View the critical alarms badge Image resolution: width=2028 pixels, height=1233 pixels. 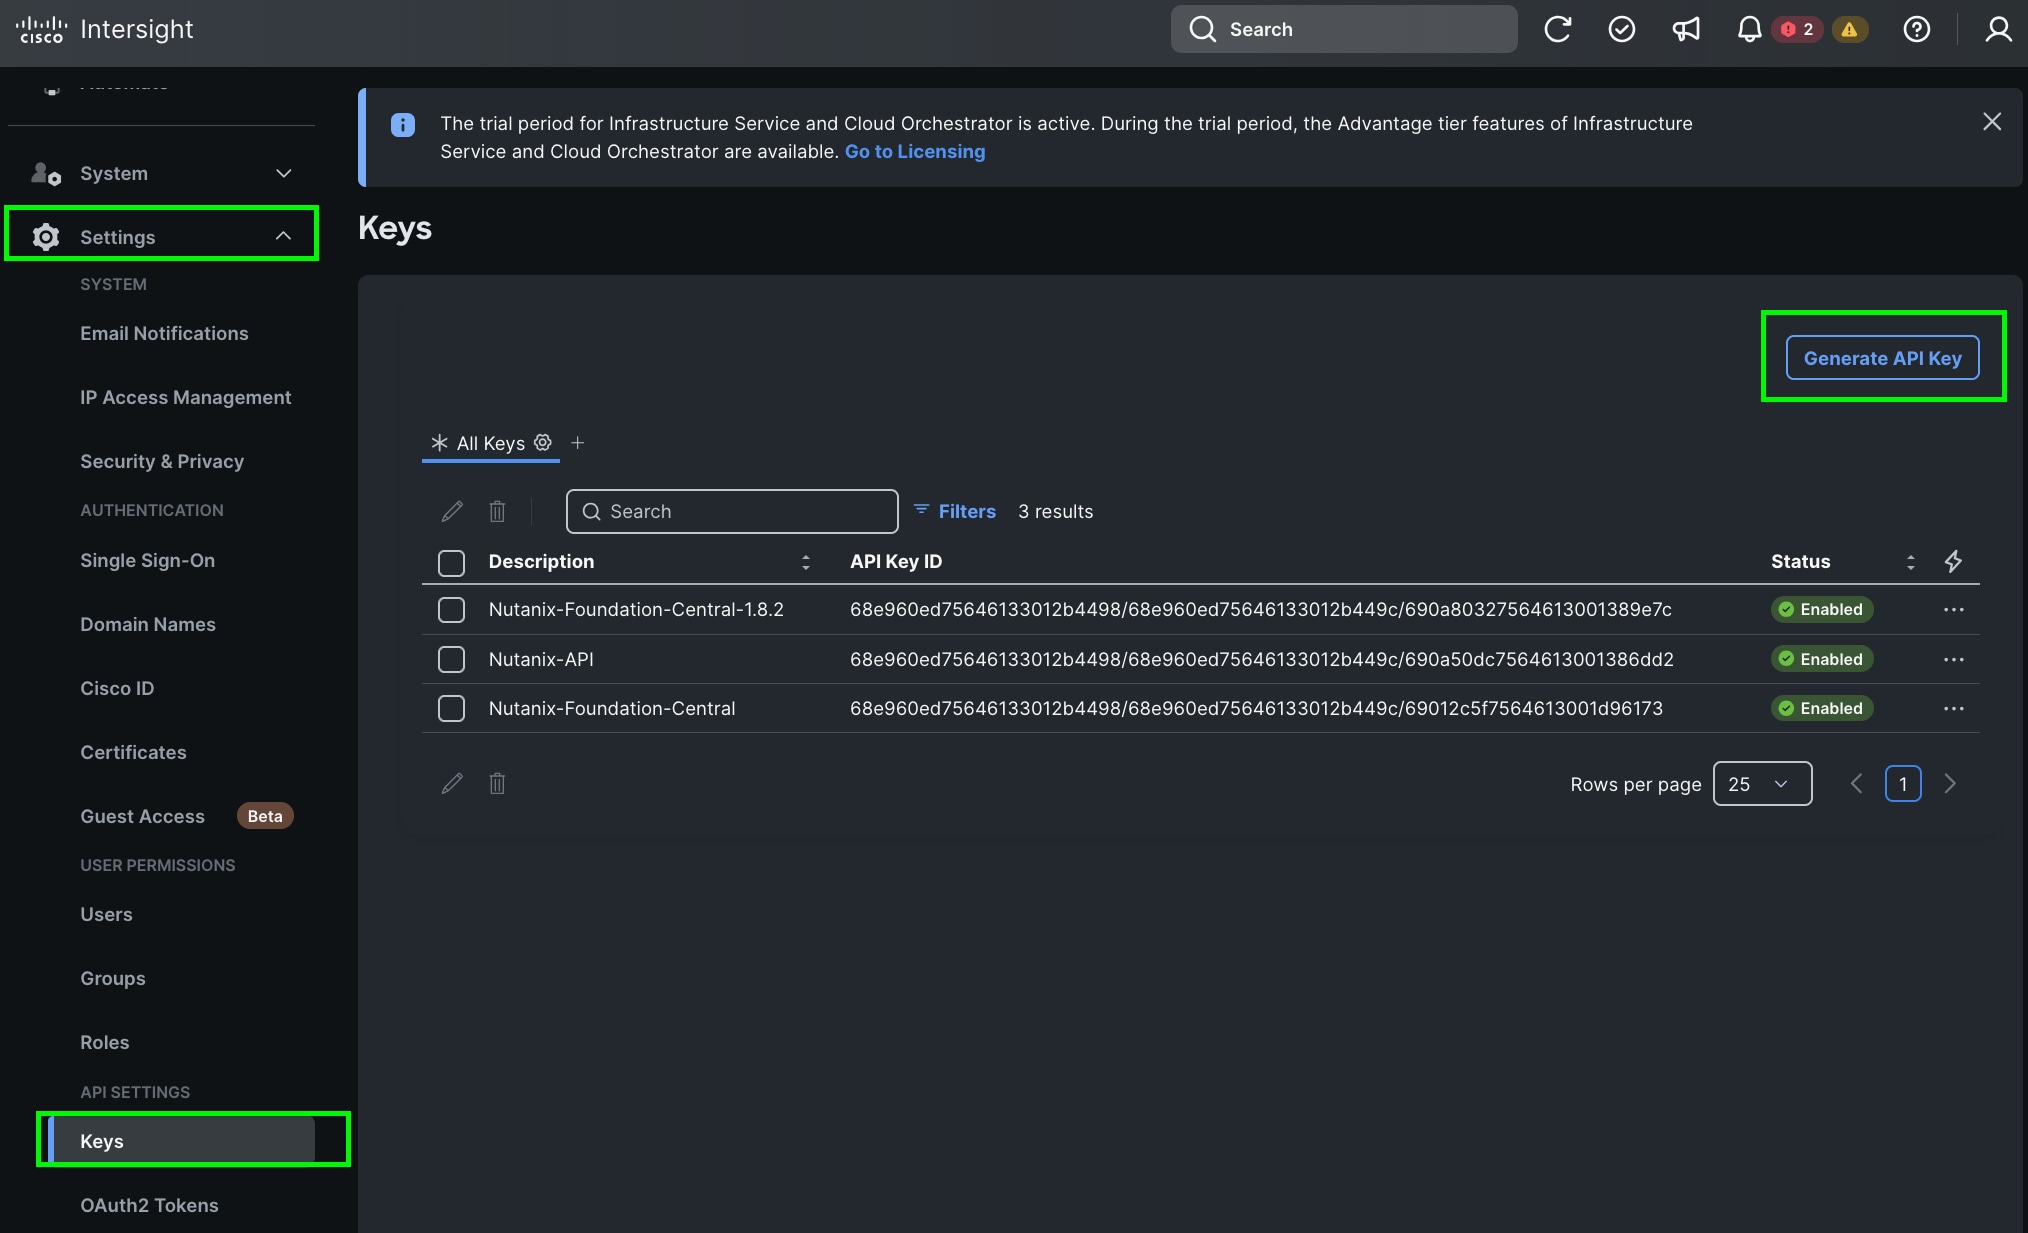1798,29
